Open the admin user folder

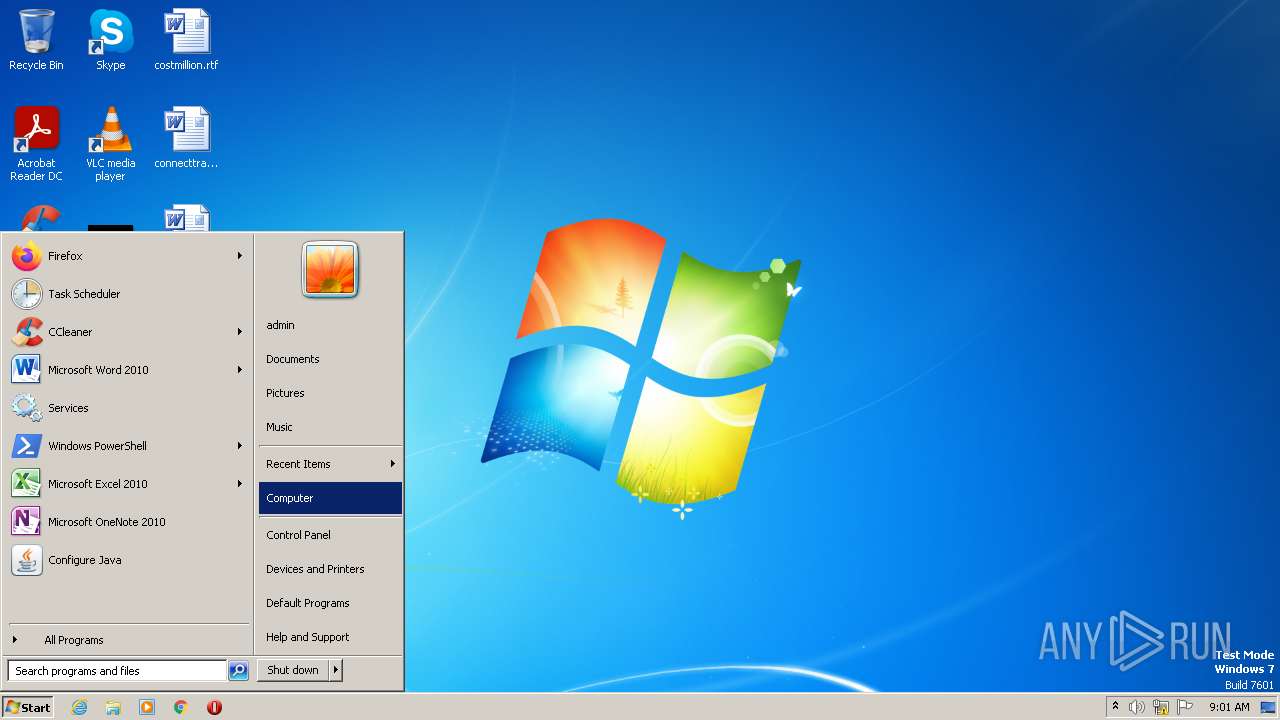click(x=330, y=325)
